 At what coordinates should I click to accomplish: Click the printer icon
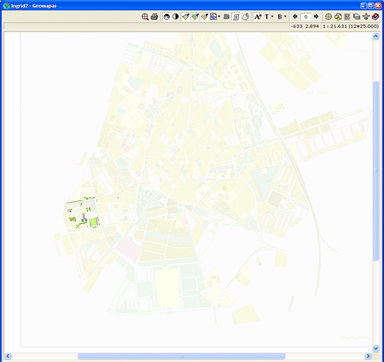154,17
